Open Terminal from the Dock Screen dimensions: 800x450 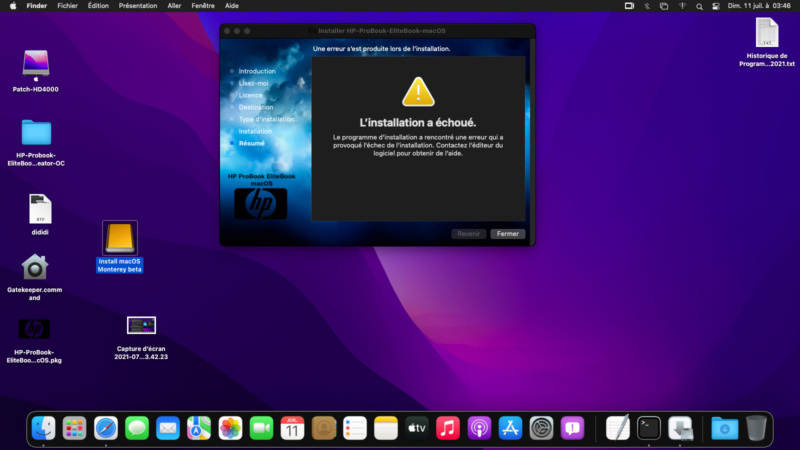coord(649,428)
